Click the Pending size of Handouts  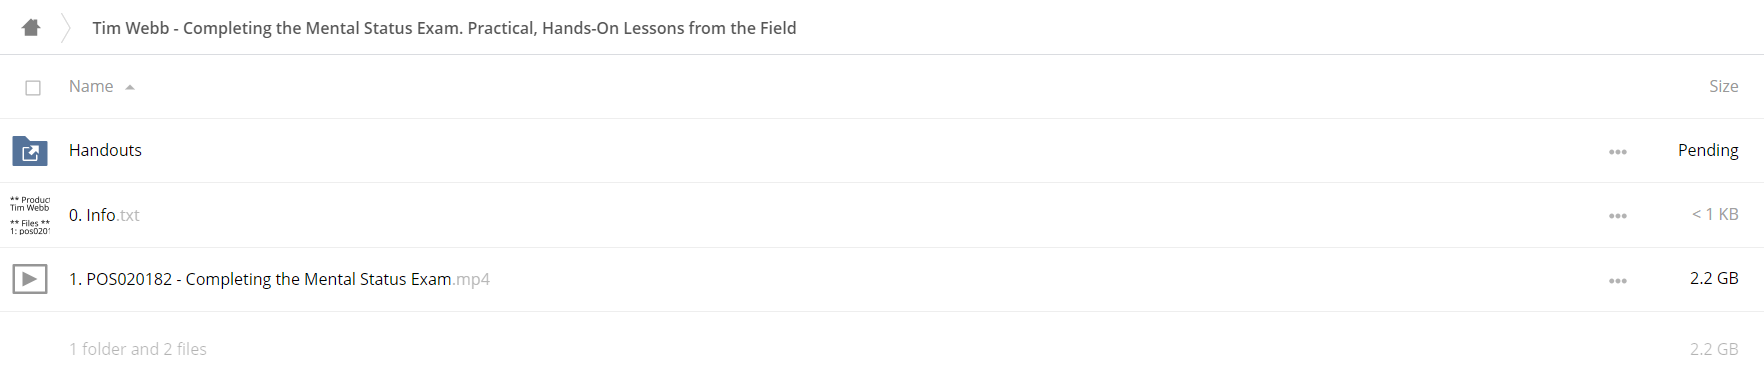pos(1708,150)
